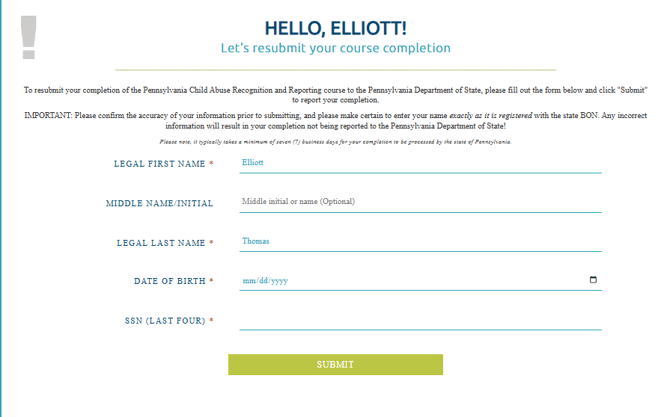
Task: Select the Legal Last Name field
Action: [420, 241]
